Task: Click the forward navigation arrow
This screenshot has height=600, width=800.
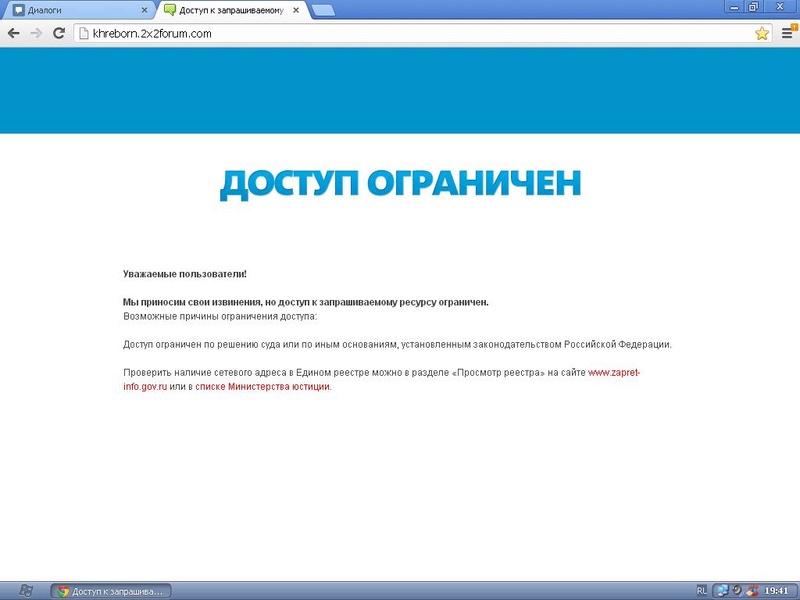Action: tap(36, 34)
